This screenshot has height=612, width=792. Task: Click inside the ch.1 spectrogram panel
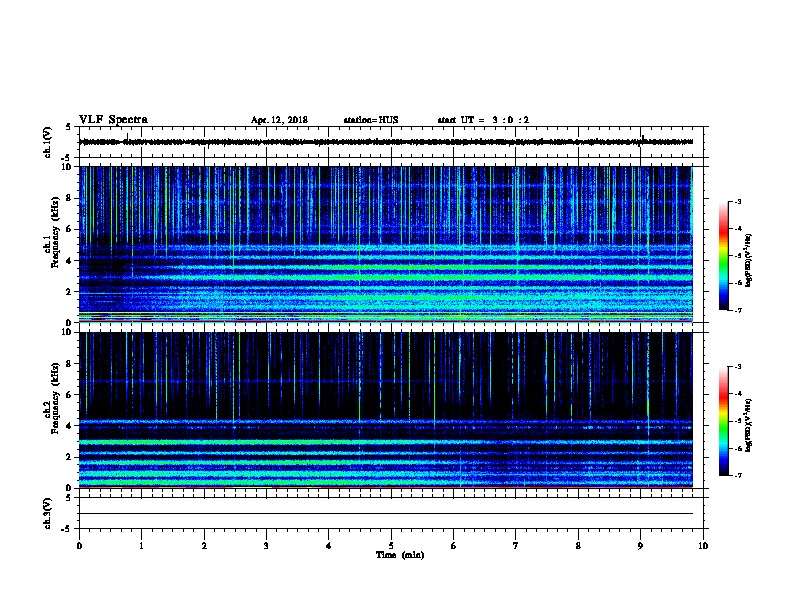point(385,244)
